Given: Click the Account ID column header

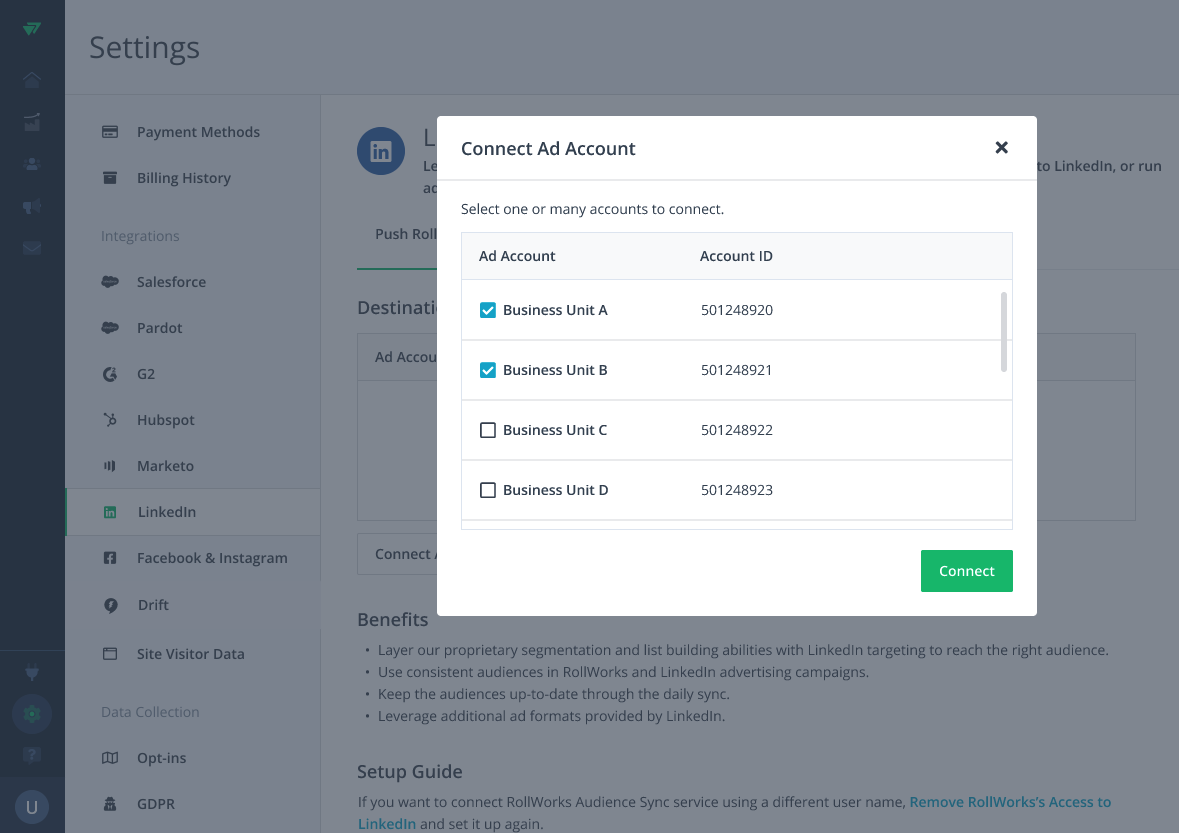Looking at the screenshot, I should pos(736,256).
